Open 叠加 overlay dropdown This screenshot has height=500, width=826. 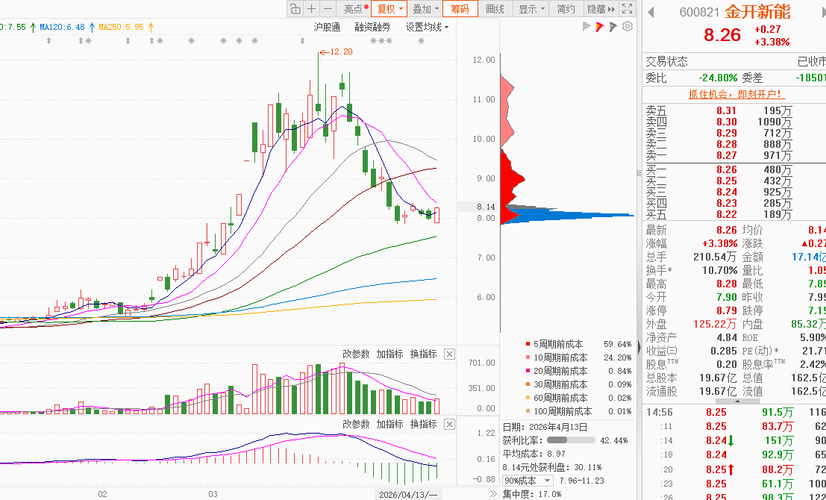click(425, 9)
